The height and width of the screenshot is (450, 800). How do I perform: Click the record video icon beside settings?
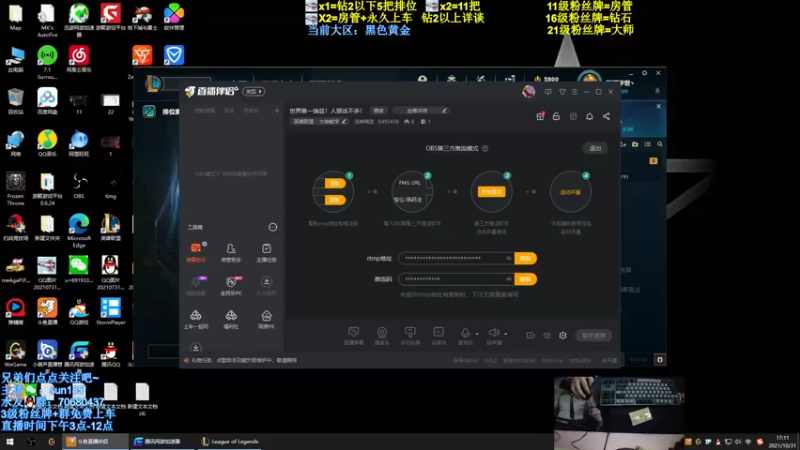(530, 335)
